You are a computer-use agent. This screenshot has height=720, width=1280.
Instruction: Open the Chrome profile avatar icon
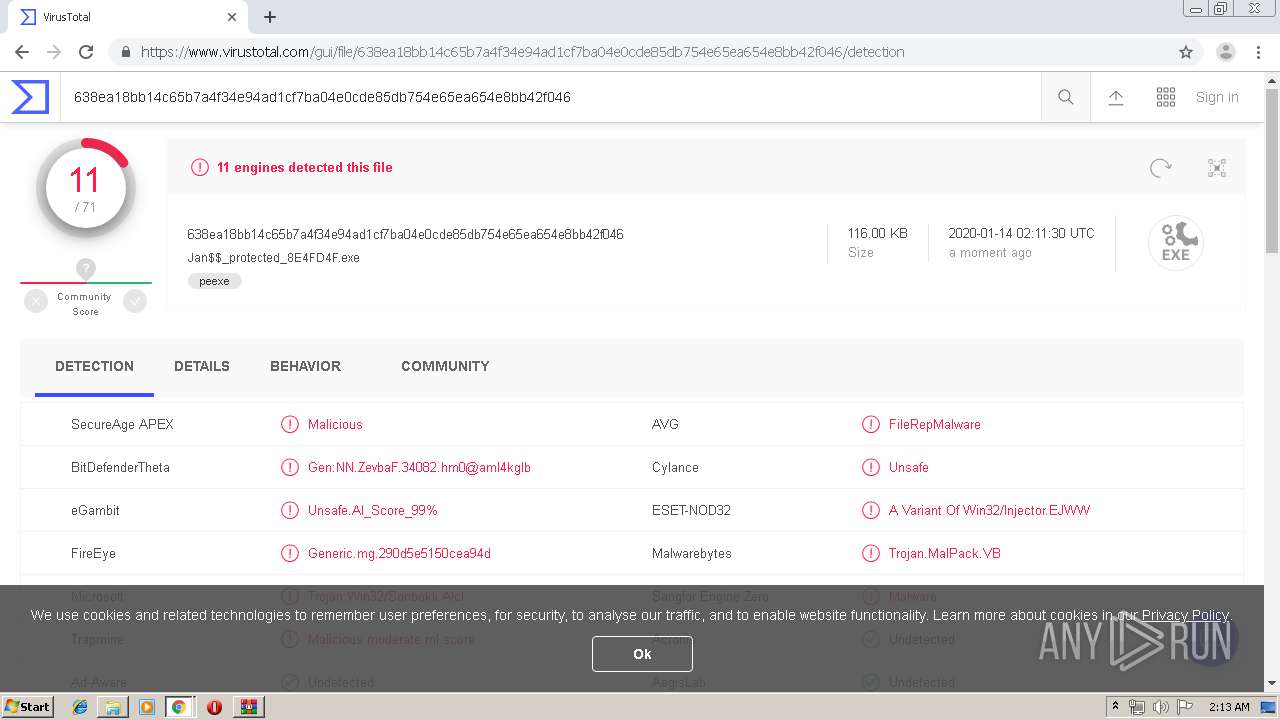[x=1226, y=52]
